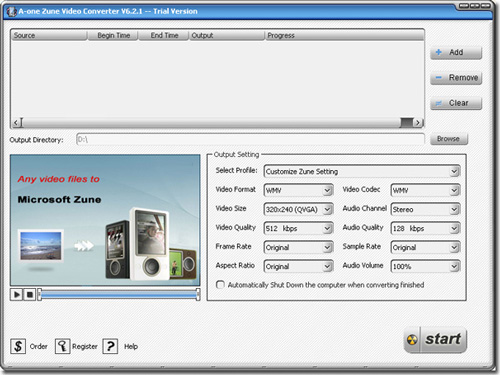500x375 pixels.
Task: Change the Video Quality dropdown
Action: click(x=298, y=228)
